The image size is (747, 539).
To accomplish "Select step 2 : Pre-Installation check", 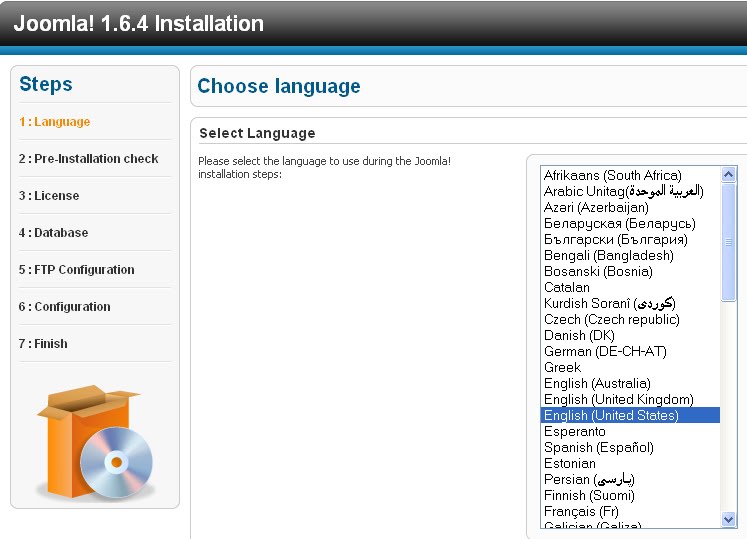I will pyautogui.click(x=88, y=159).
